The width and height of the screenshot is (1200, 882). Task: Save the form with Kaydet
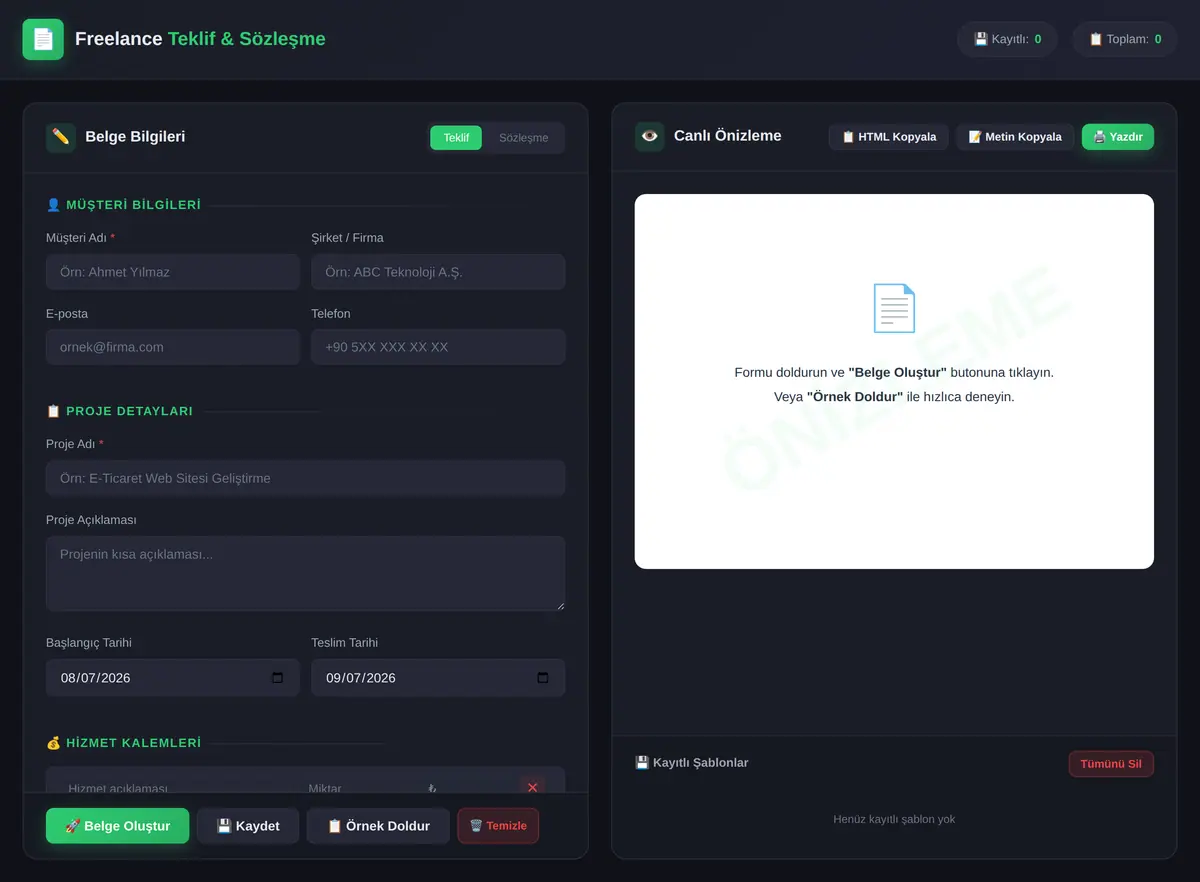click(x=248, y=826)
